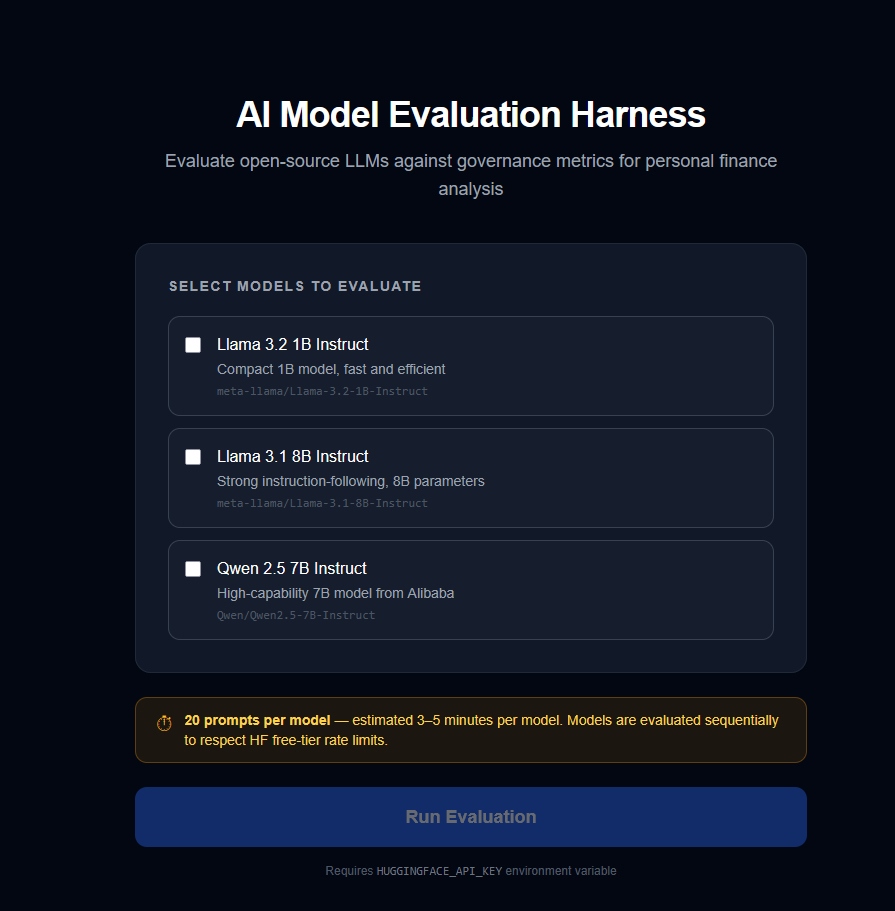Screen dimensions: 895x911
Task: Click the Compact 1B model description text
Action: point(331,369)
